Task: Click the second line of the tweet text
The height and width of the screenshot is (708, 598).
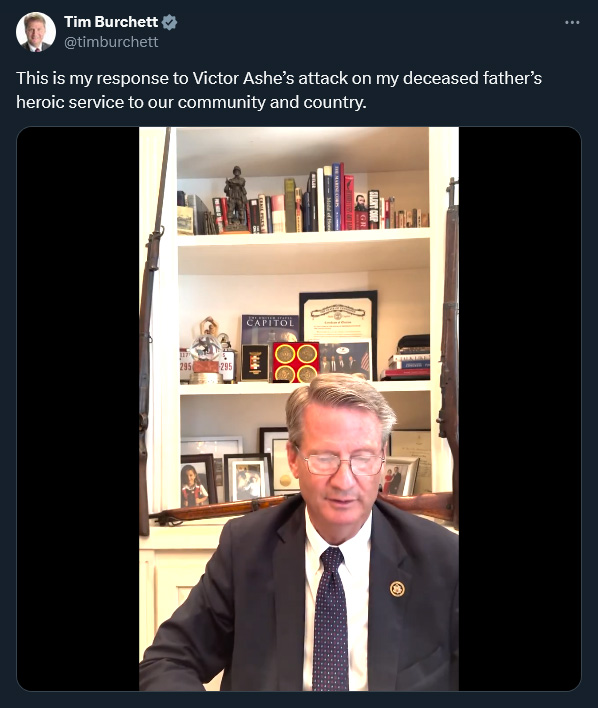Action: (191, 102)
